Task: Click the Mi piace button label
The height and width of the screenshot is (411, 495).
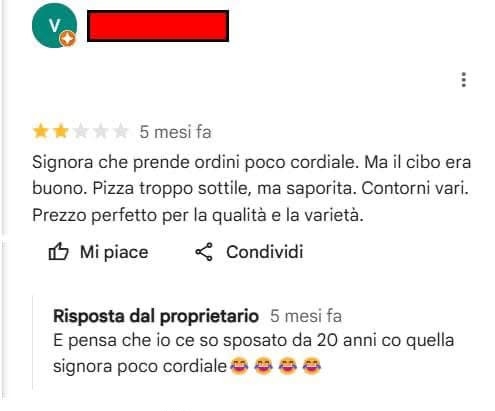Action: click(x=114, y=252)
